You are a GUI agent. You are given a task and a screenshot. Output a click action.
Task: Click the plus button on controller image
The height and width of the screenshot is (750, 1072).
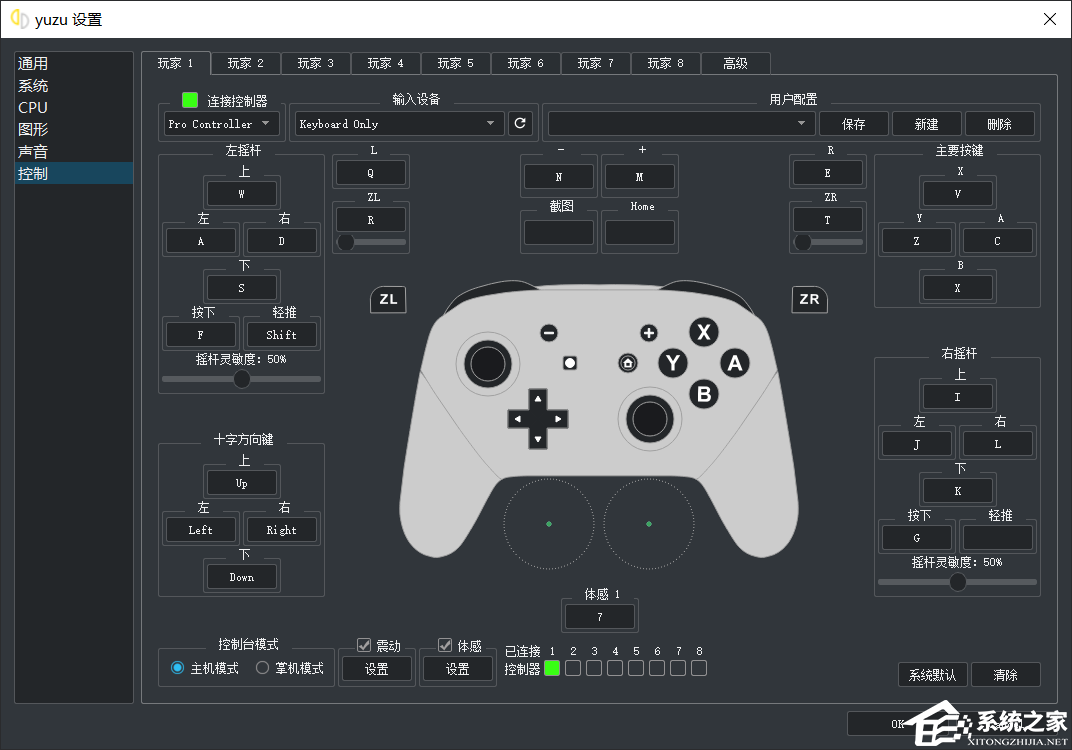(x=649, y=333)
